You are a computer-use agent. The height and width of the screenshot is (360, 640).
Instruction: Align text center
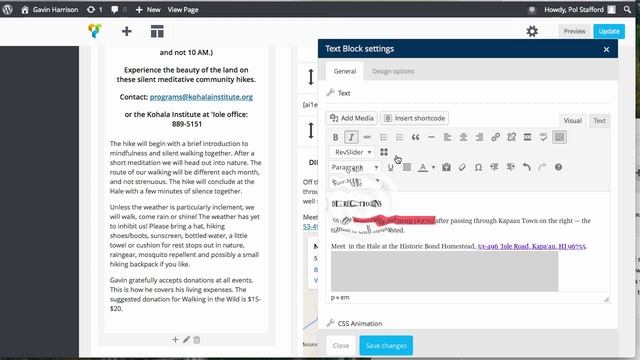click(463, 137)
